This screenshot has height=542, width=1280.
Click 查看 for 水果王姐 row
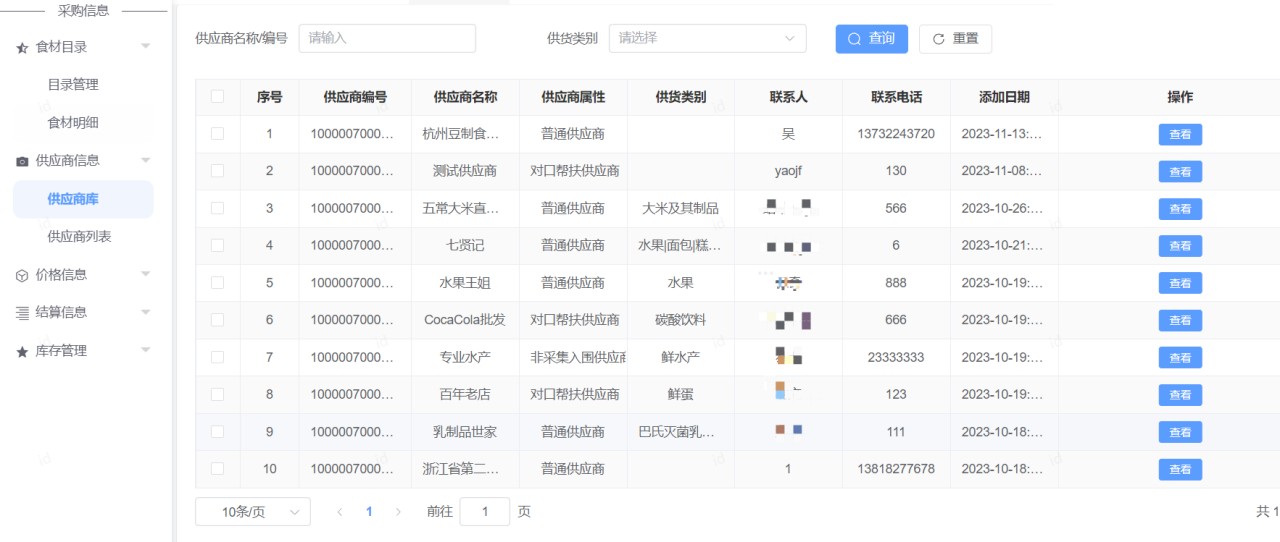tap(1180, 283)
